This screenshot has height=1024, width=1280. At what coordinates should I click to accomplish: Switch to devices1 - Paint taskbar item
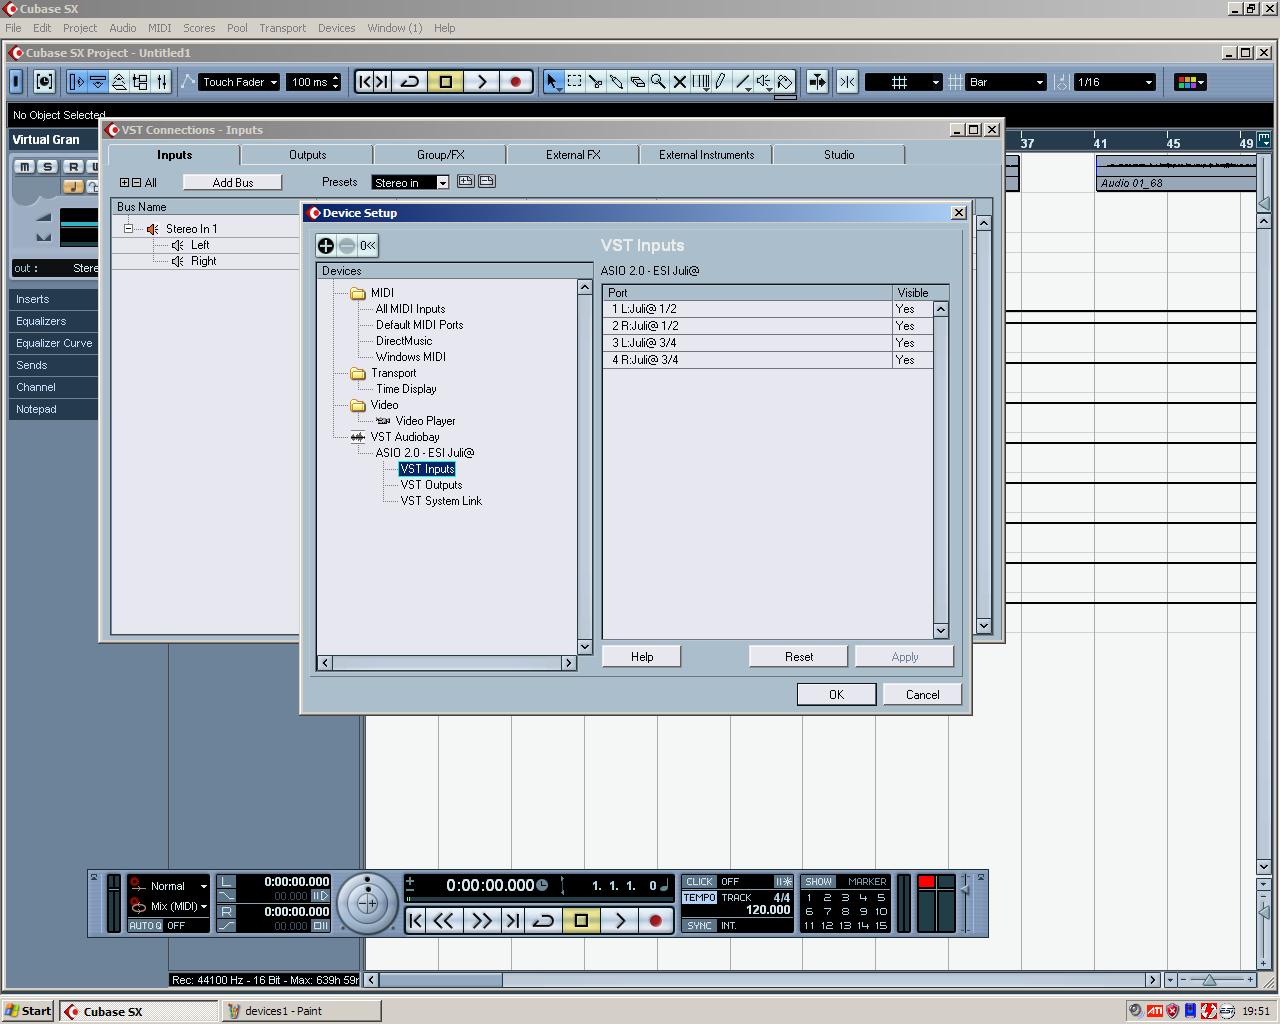(300, 1011)
